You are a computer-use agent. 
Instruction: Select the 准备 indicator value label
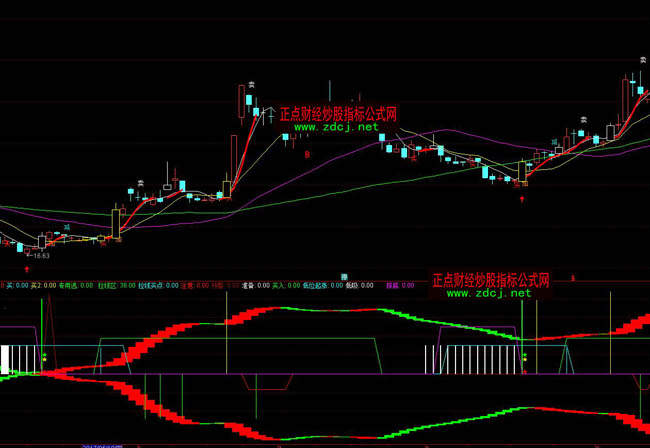click(256, 285)
